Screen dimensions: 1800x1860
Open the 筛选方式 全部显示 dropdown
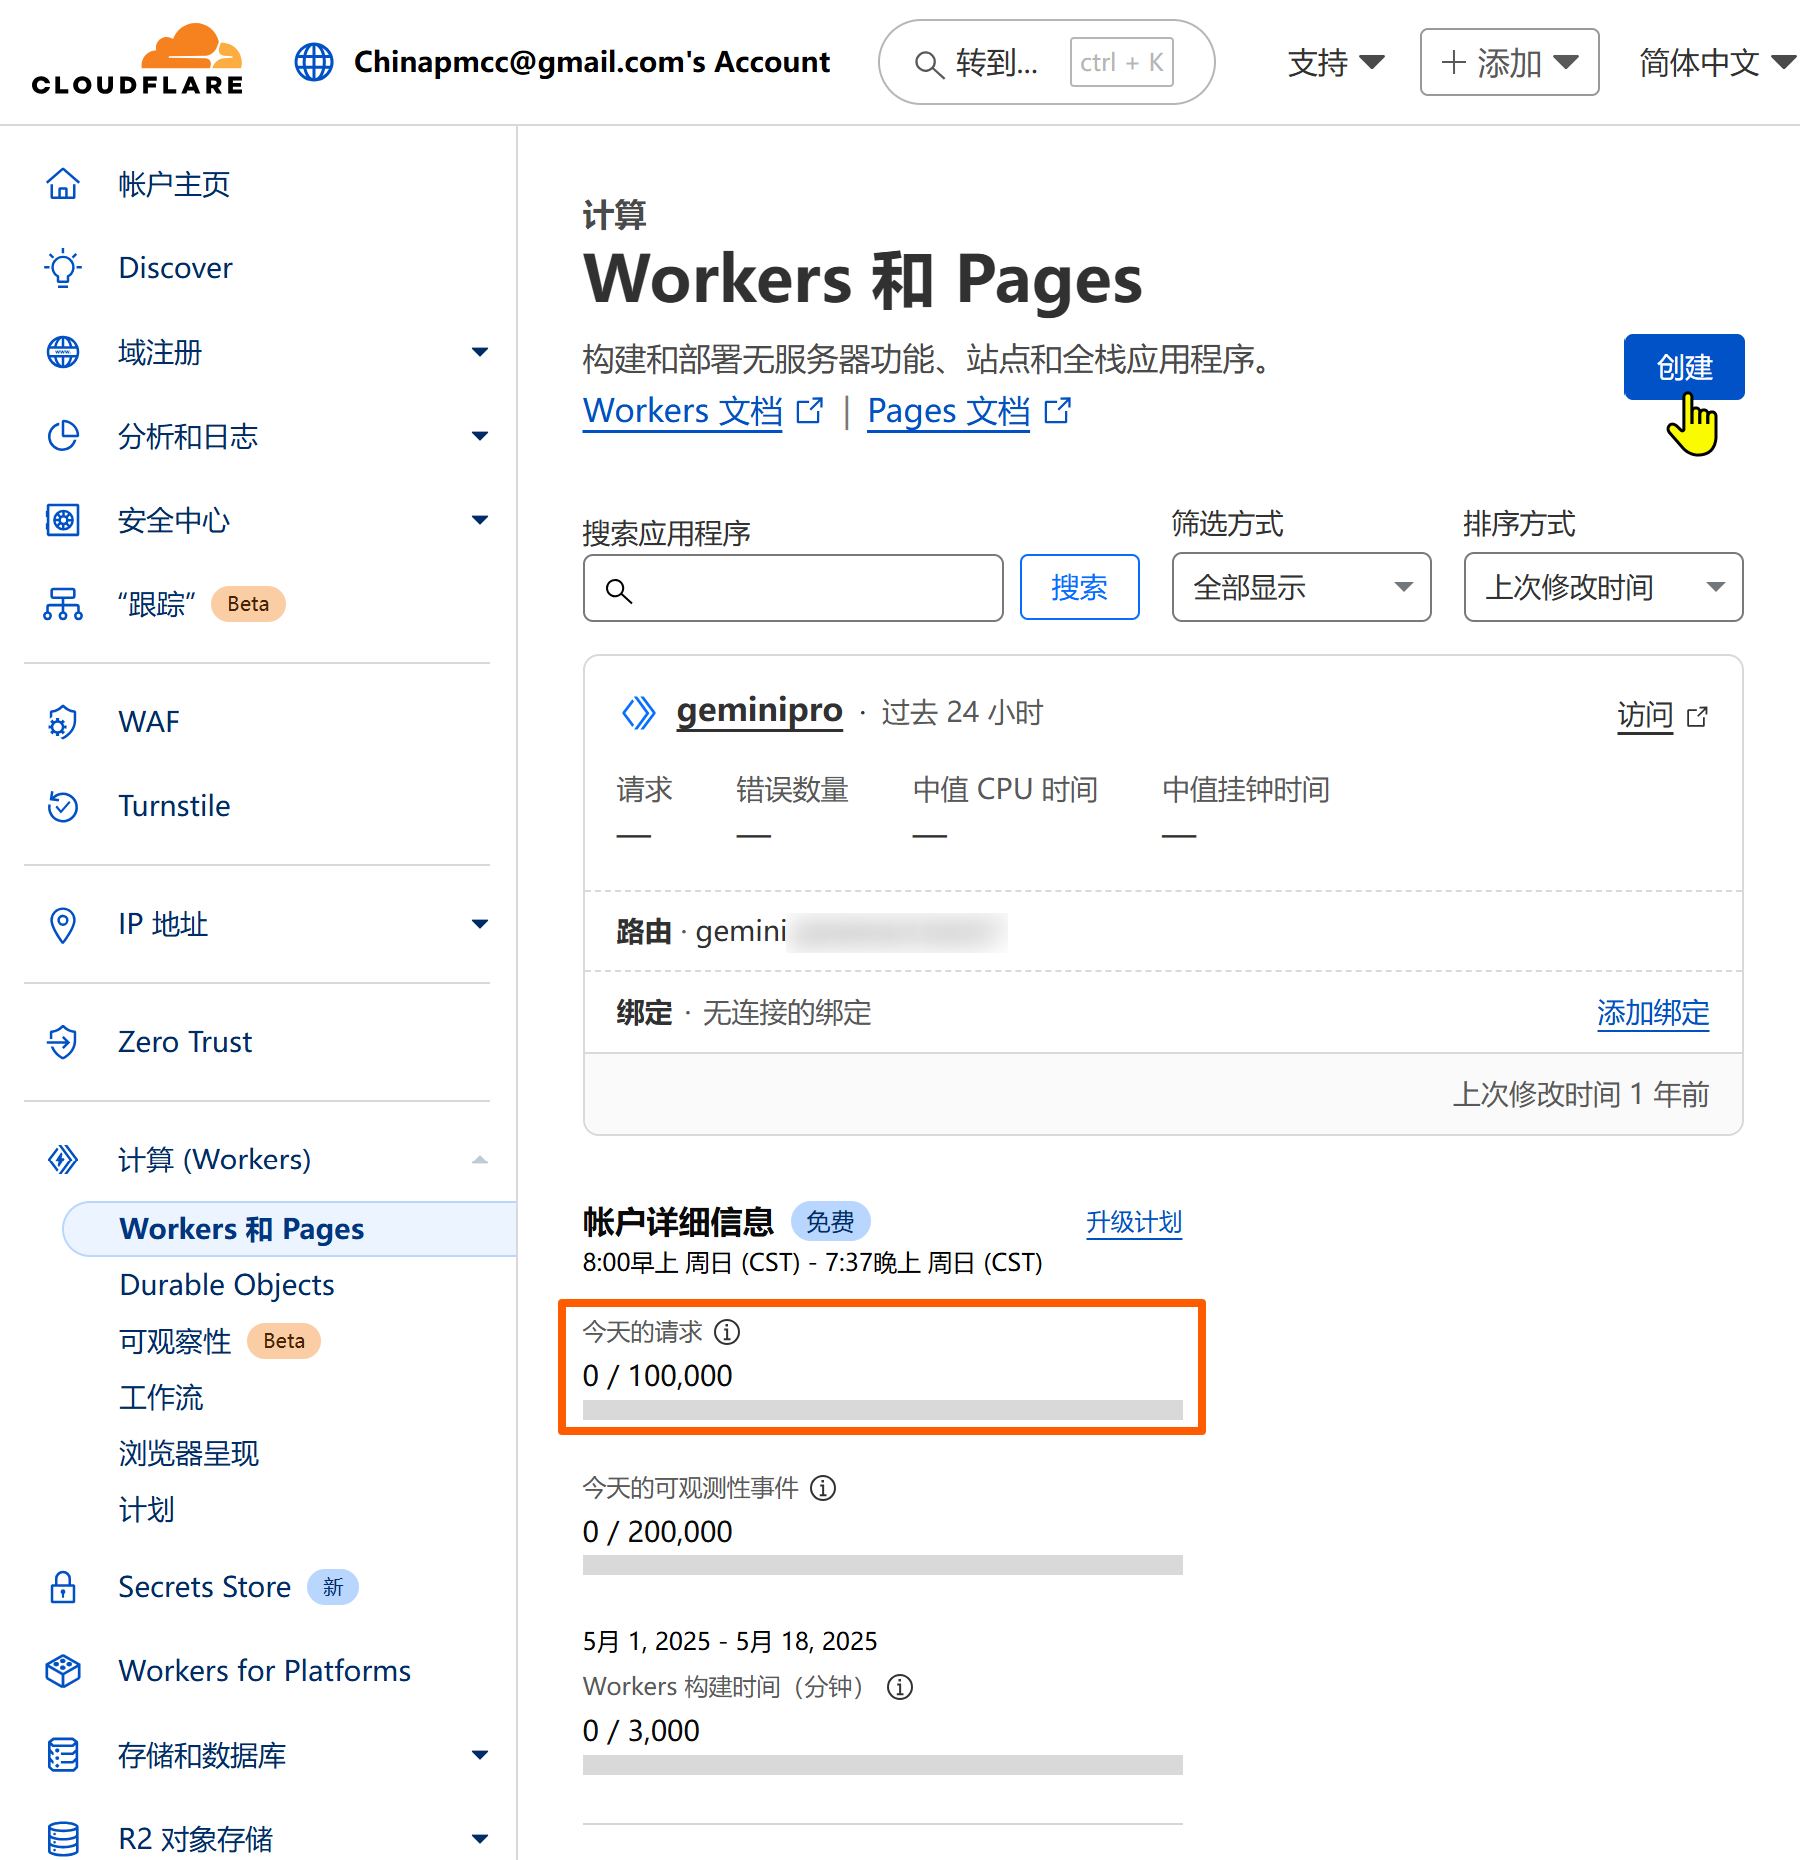coord(1301,587)
